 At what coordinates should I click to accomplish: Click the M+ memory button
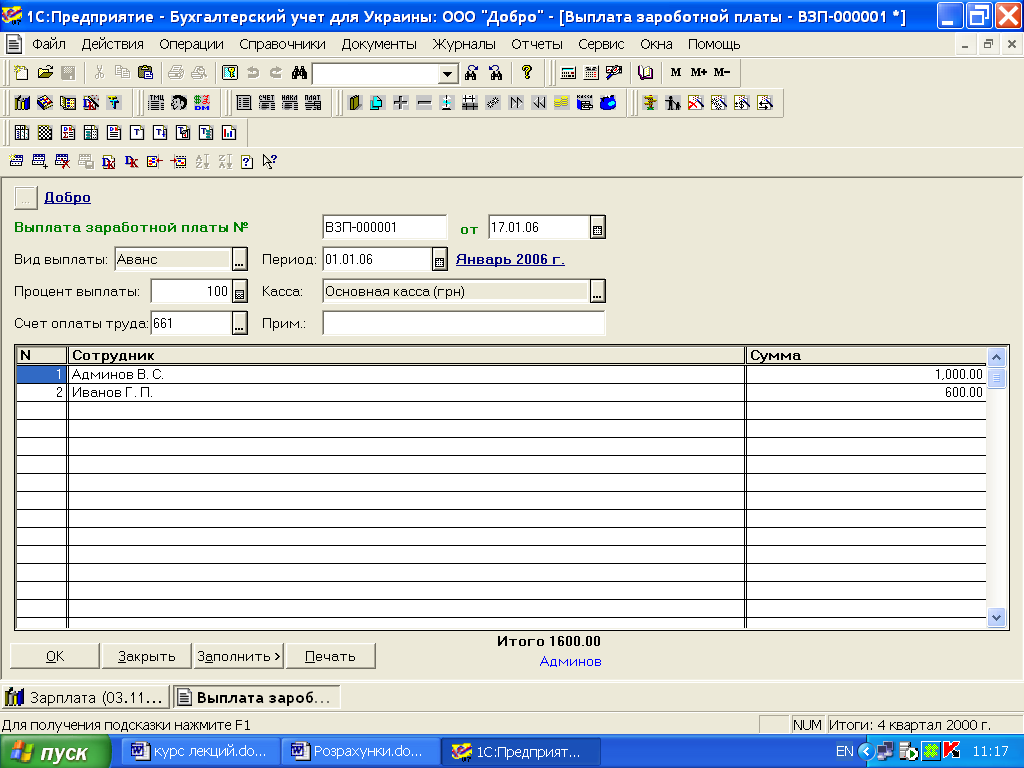[698, 73]
